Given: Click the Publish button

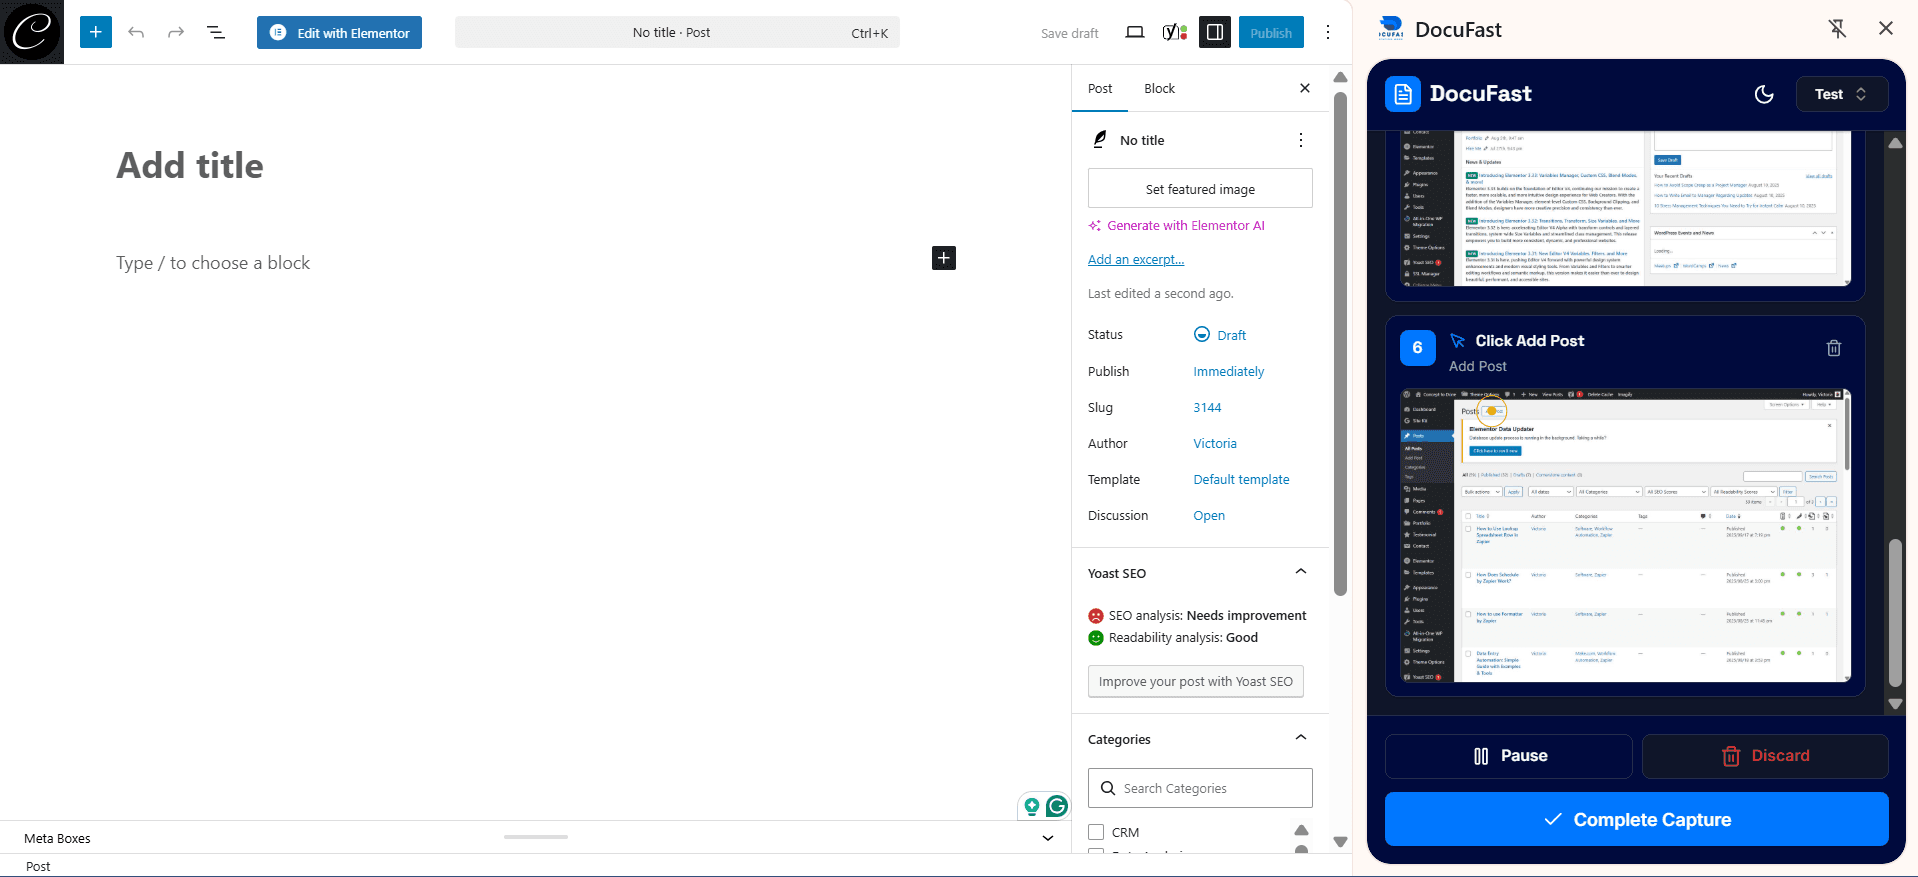Looking at the screenshot, I should [x=1271, y=32].
